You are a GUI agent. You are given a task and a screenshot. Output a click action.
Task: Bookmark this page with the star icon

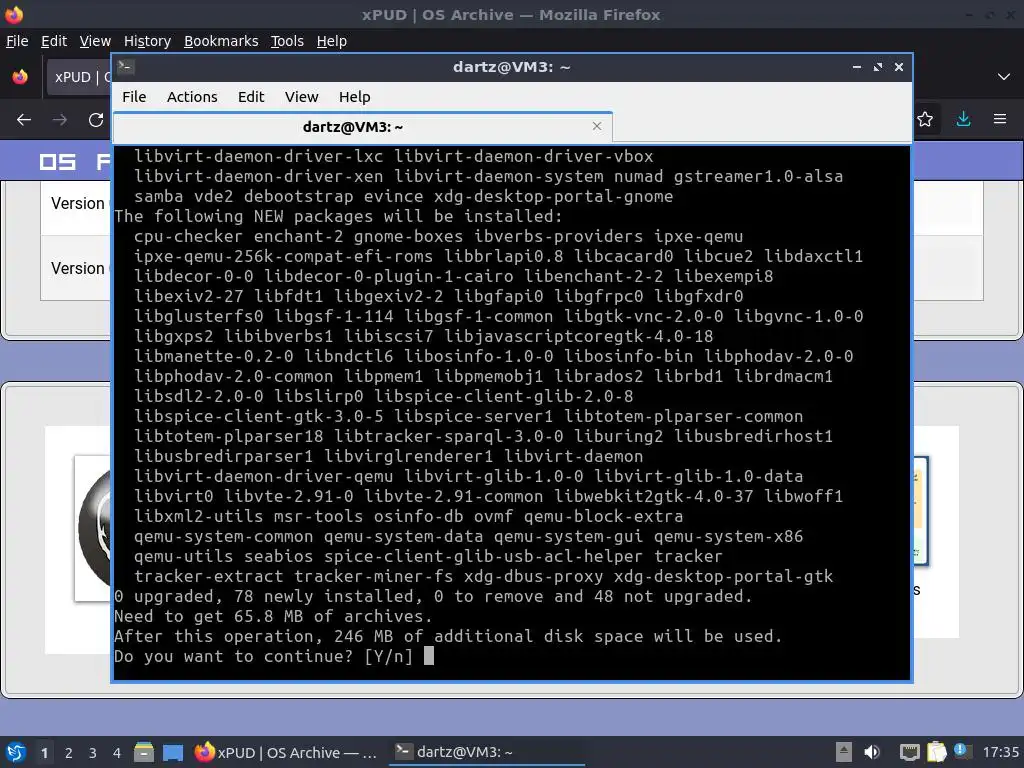point(925,120)
